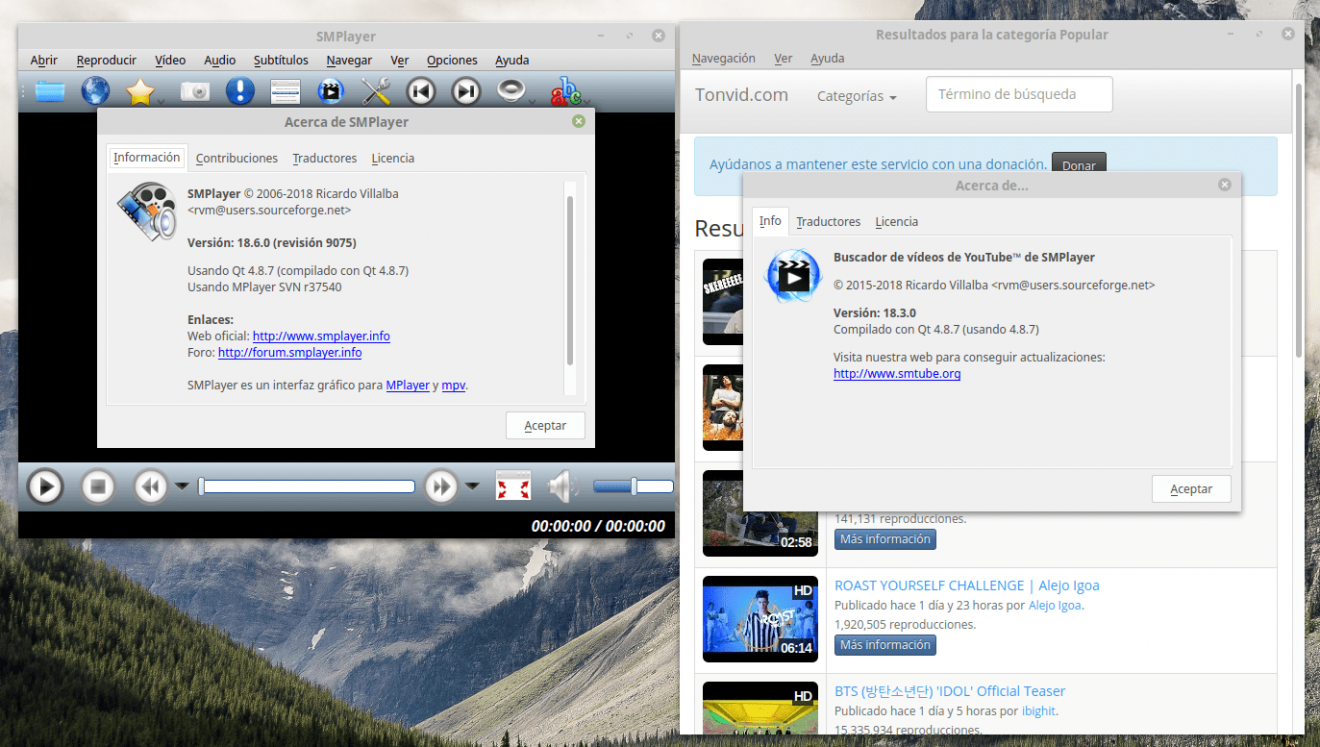This screenshot has width=1320, height=747.
Task: Open the ROAST YOURSELF CHALLENGE video title
Action: pyautogui.click(x=967, y=585)
